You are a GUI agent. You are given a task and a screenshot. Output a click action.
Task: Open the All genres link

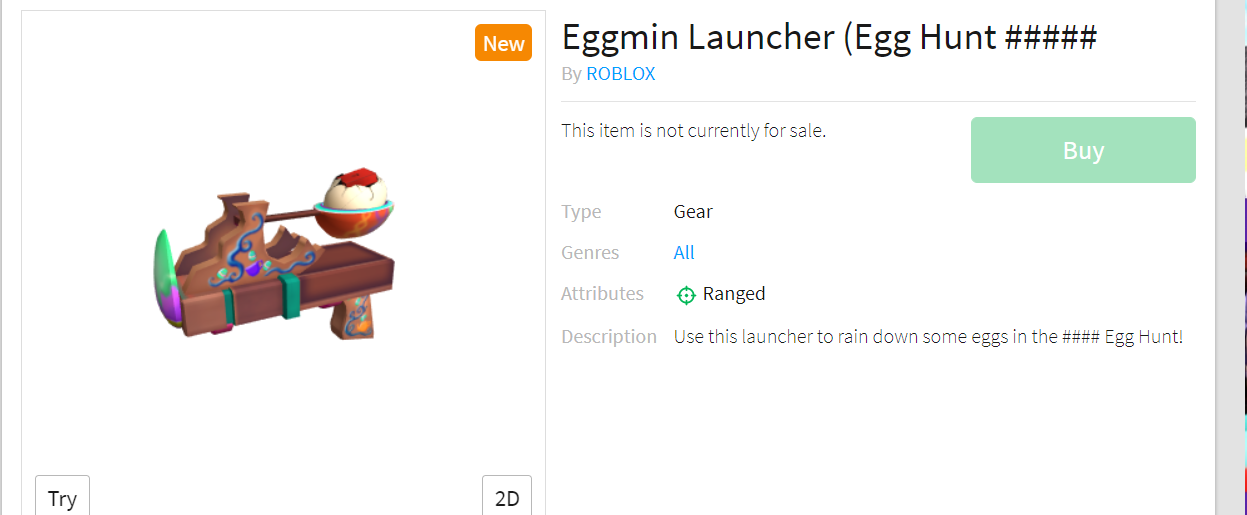click(x=684, y=253)
